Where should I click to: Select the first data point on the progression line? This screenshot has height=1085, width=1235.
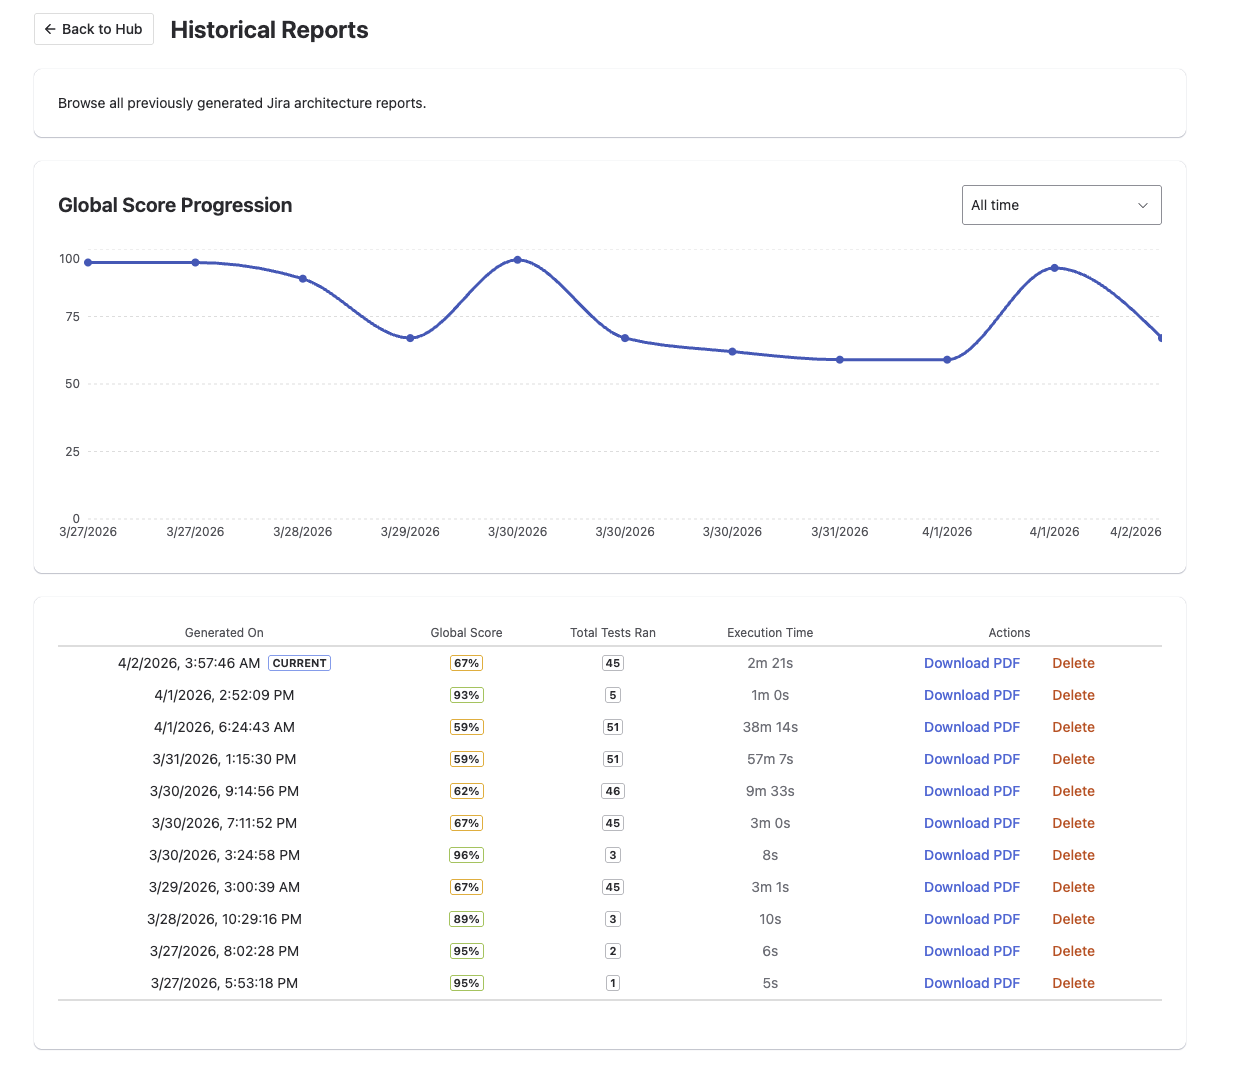[x=87, y=262]
